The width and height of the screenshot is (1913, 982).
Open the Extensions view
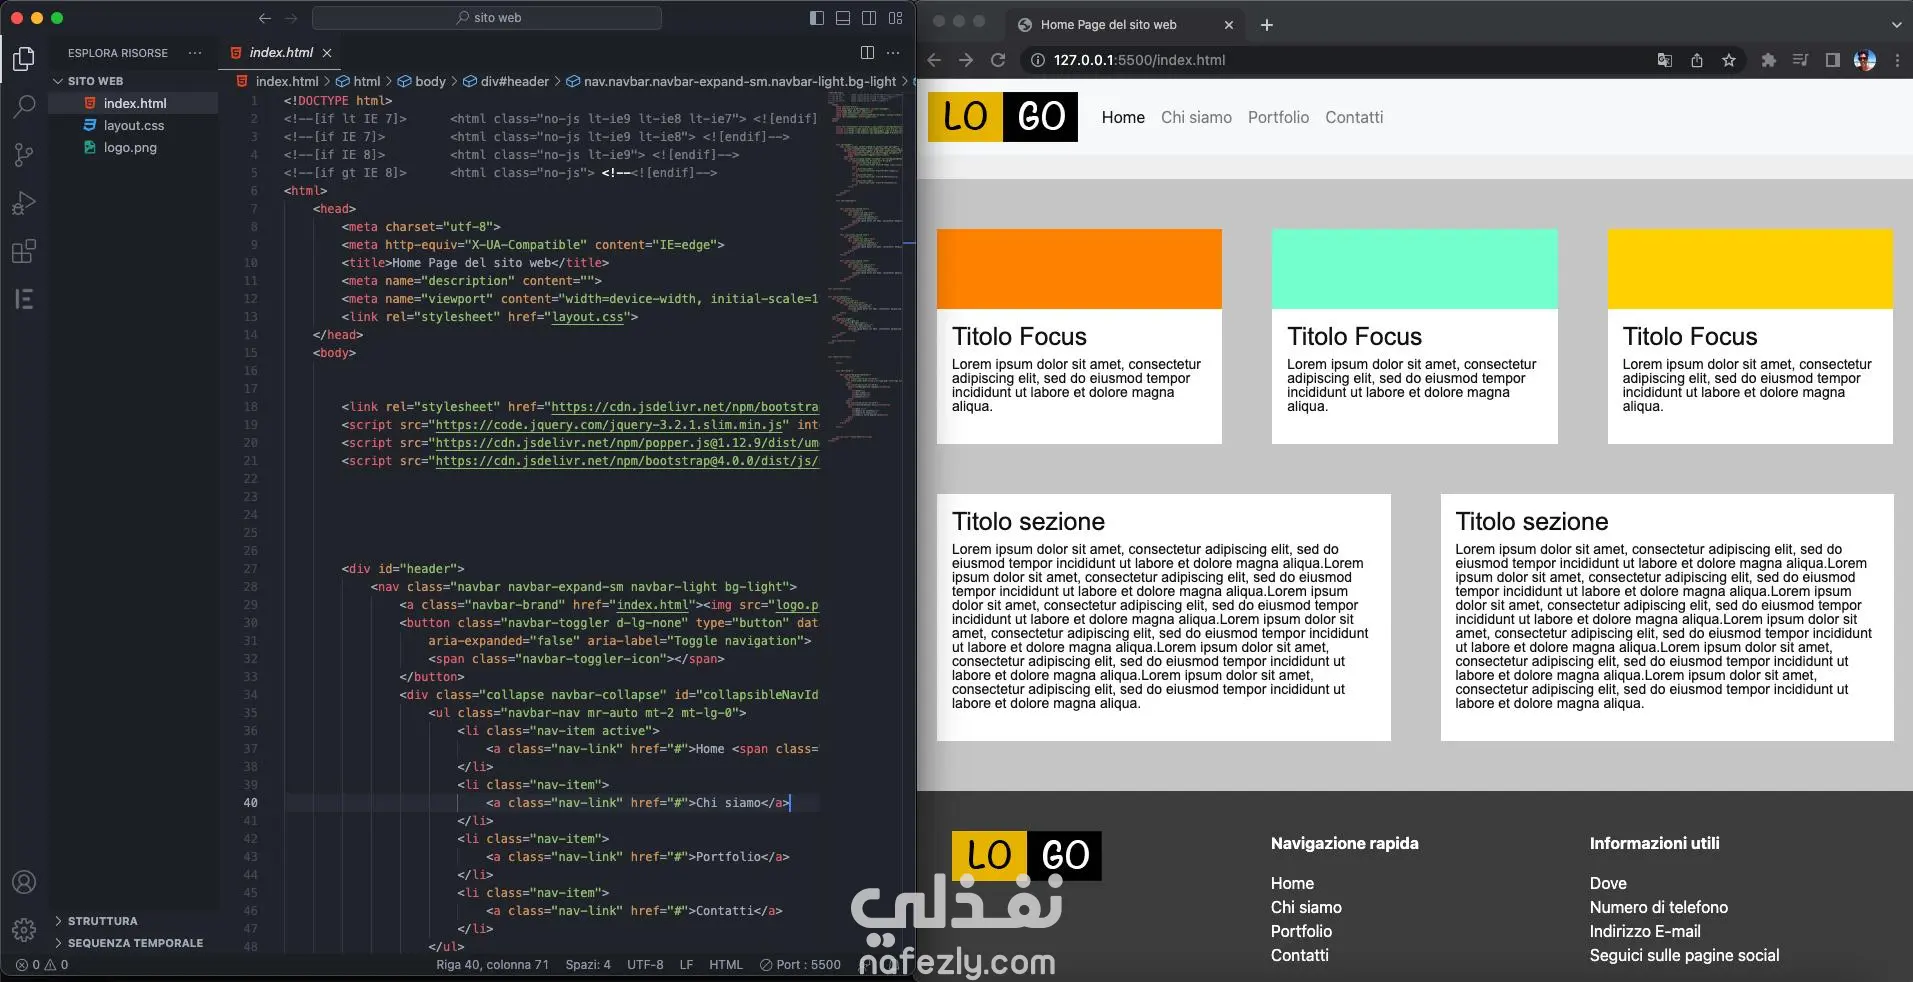tap(24, 251)
